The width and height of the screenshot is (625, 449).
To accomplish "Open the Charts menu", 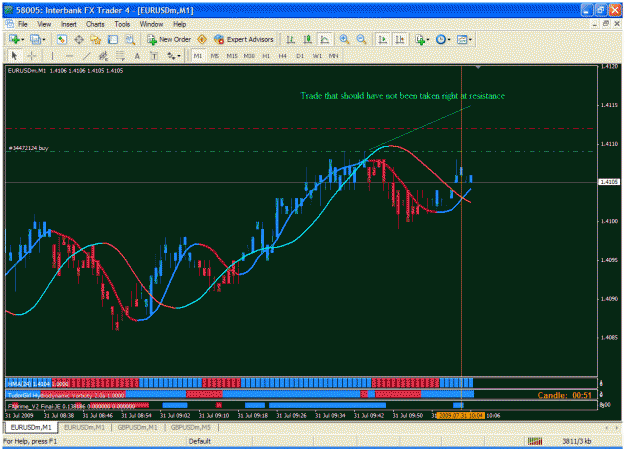I will (x=95, y=24).
